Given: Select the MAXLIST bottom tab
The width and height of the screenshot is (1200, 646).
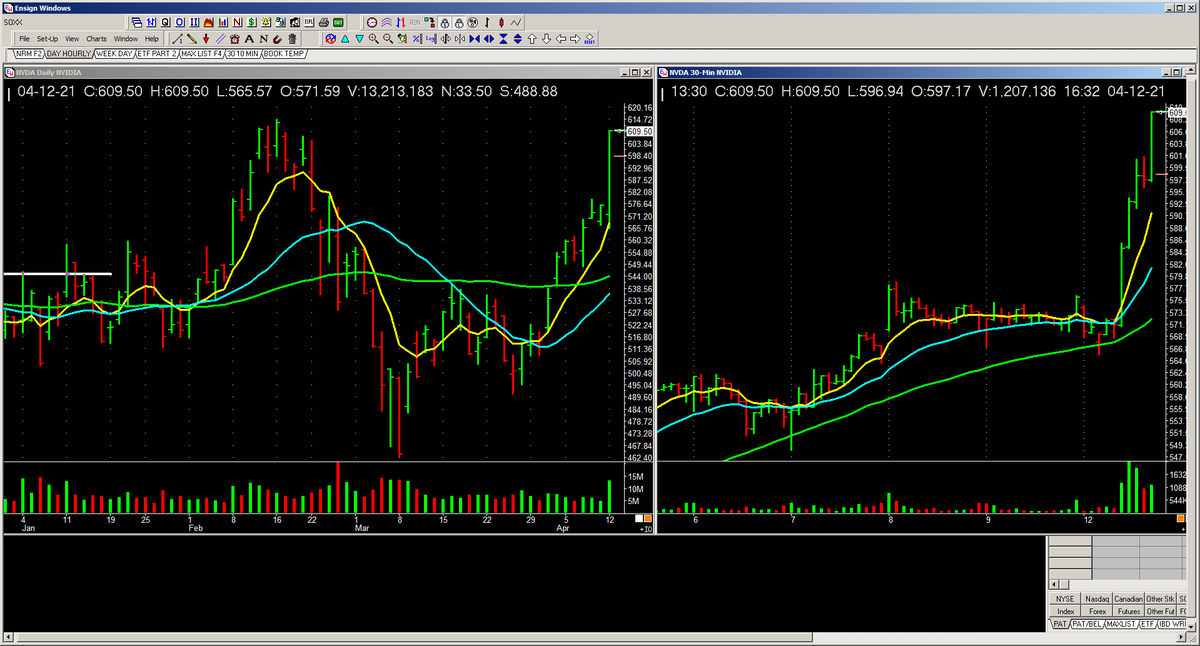Looking at the screenshot, I should (1122, 624).
